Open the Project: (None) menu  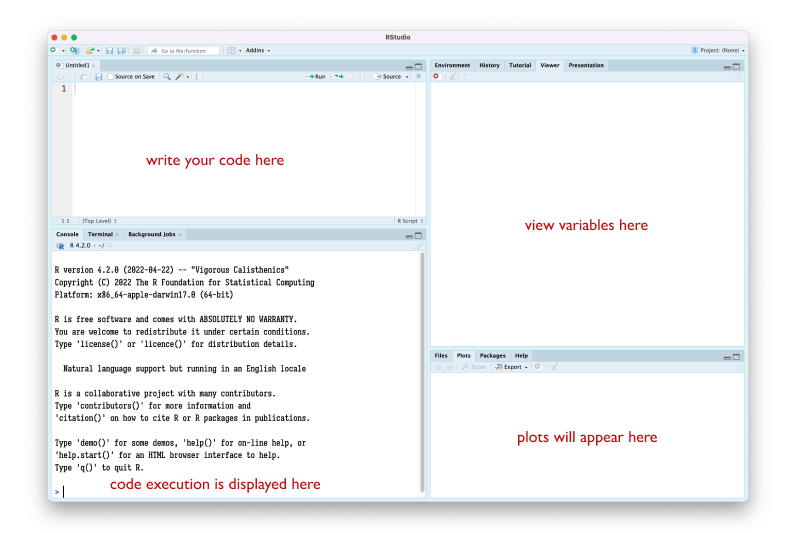pyautogui.click(x=718, y=50)
